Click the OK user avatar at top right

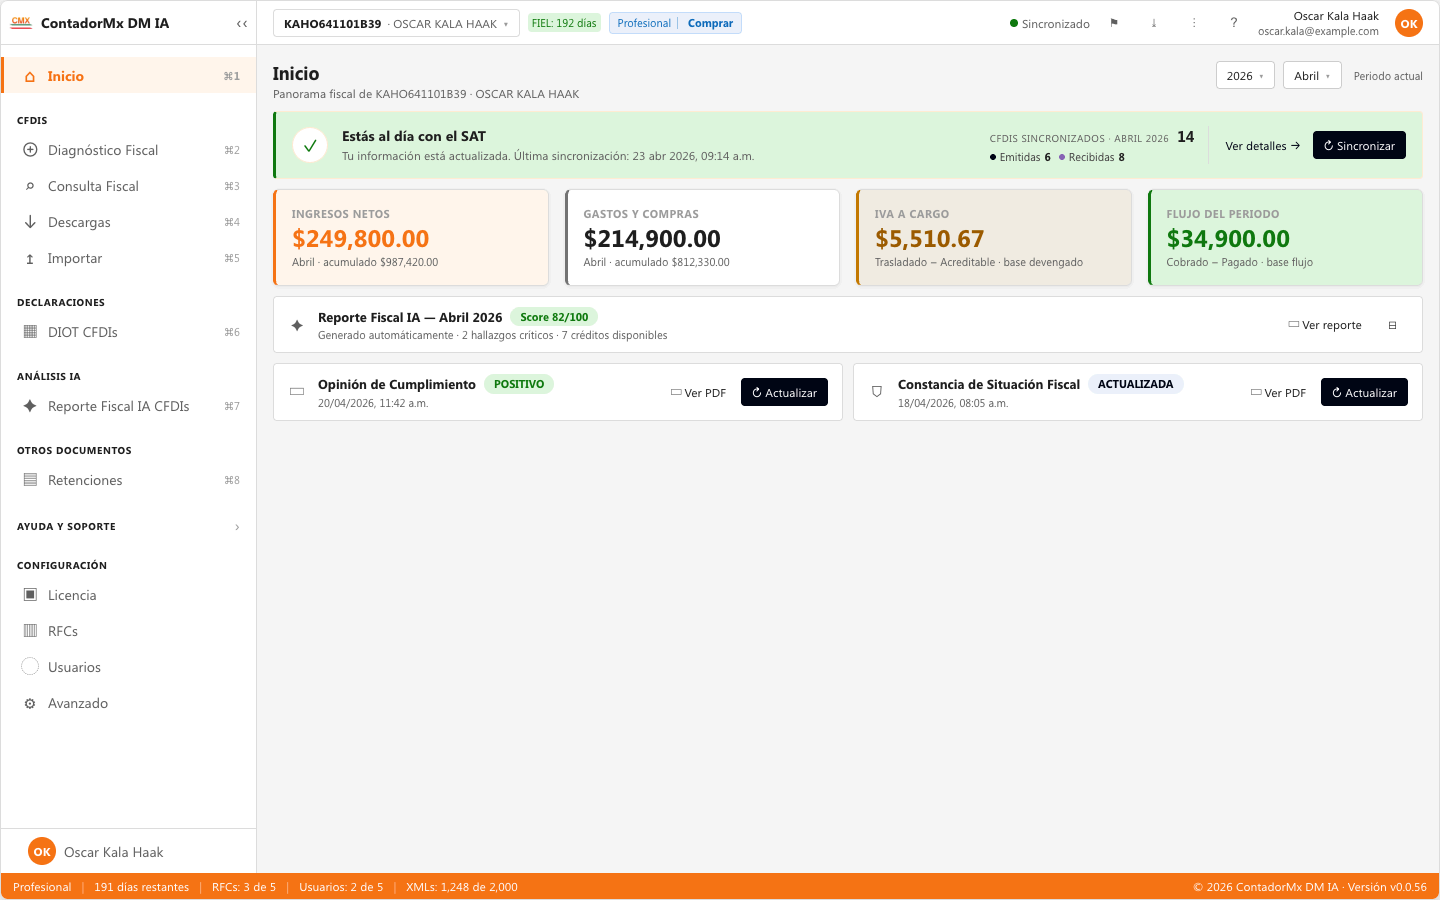click(1409, 23)
